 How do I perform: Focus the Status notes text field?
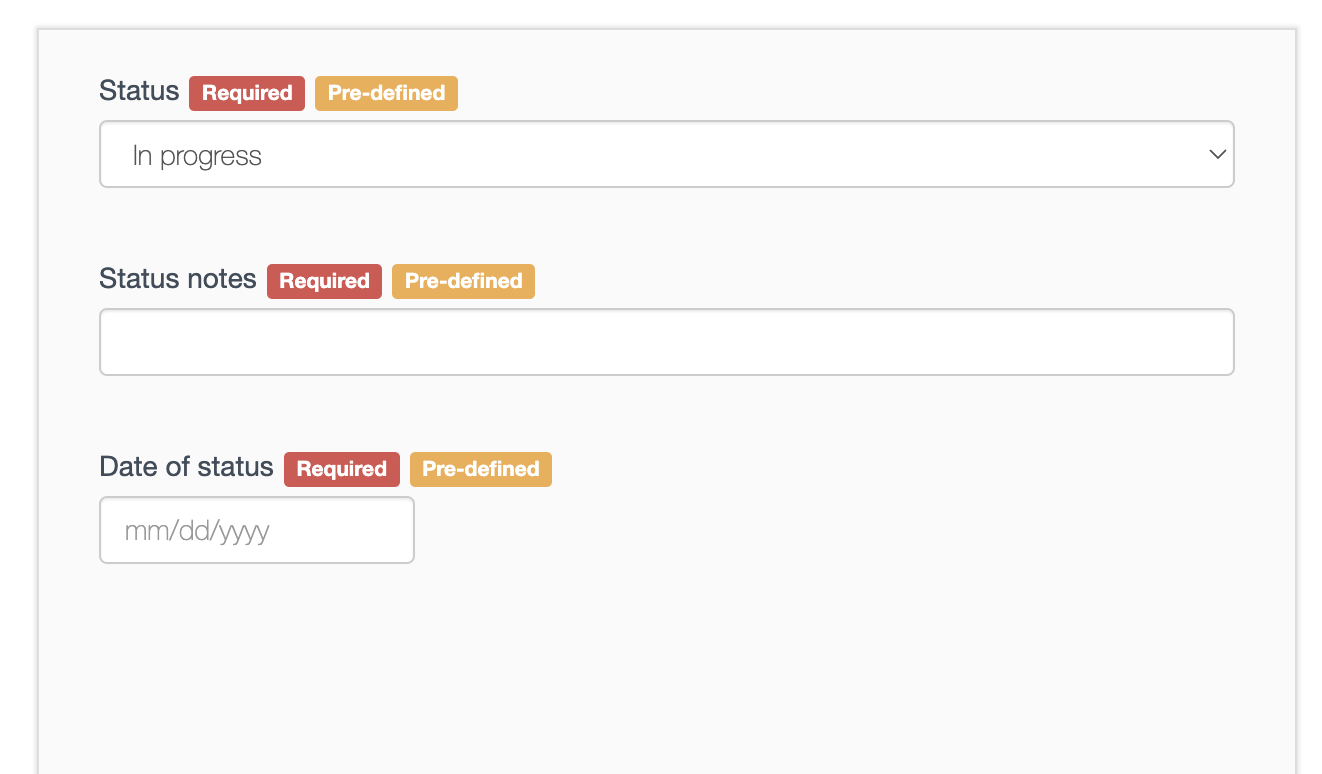(x=666, y=342)
